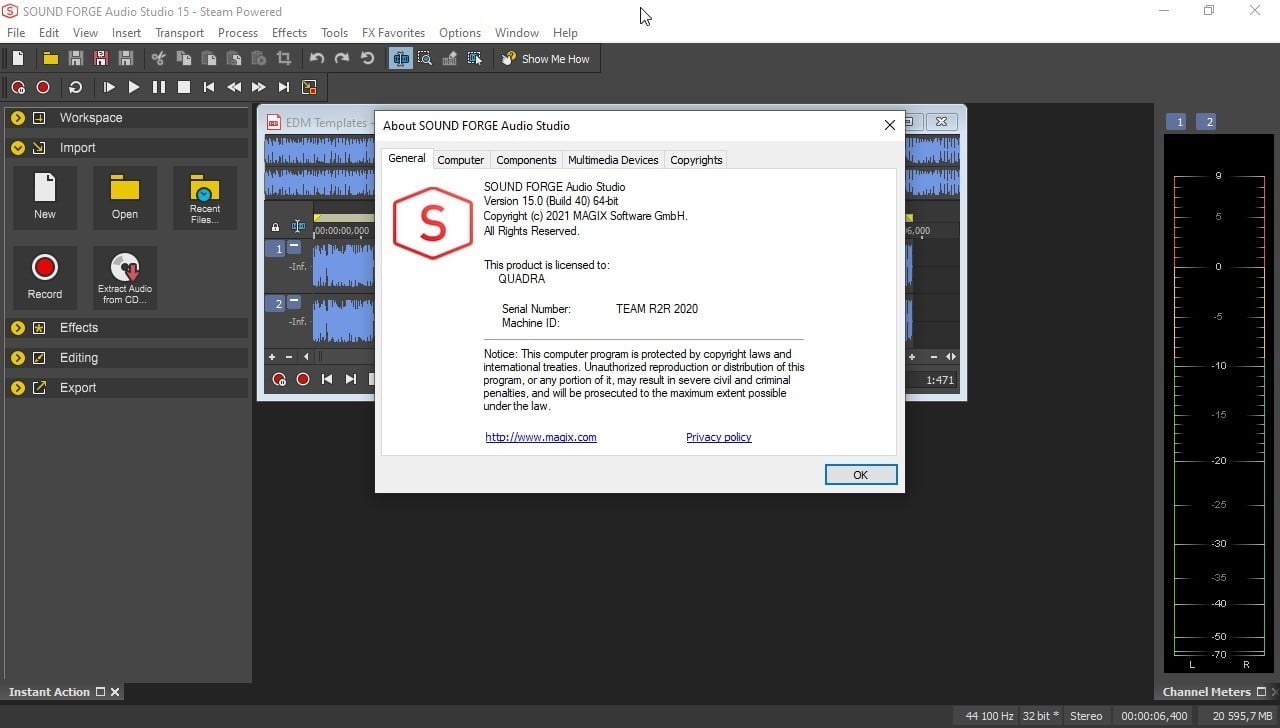Click red Record button in EDM Templates window
The width and height of the screenshot is (1280, 728).
click(x=303, y=380)
